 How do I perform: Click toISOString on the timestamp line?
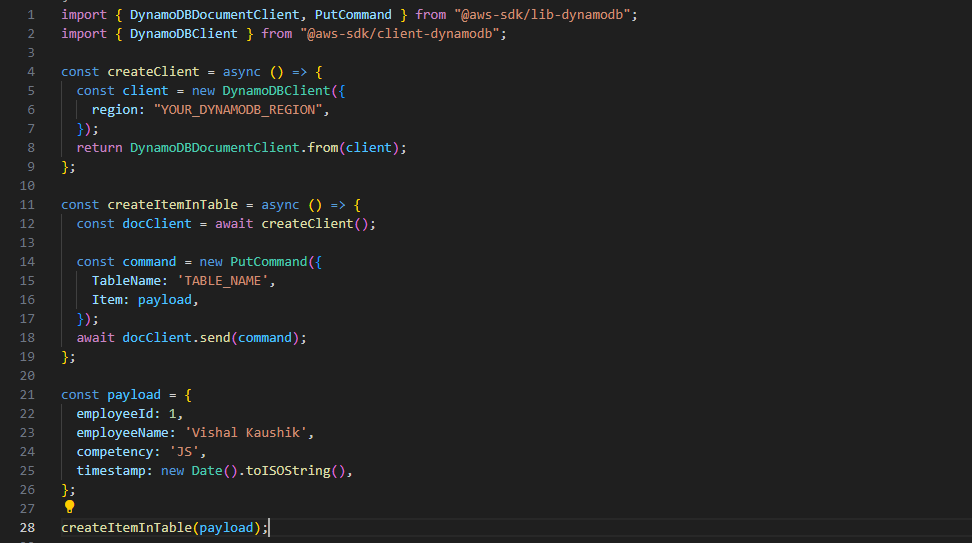(x=288, y=470)
